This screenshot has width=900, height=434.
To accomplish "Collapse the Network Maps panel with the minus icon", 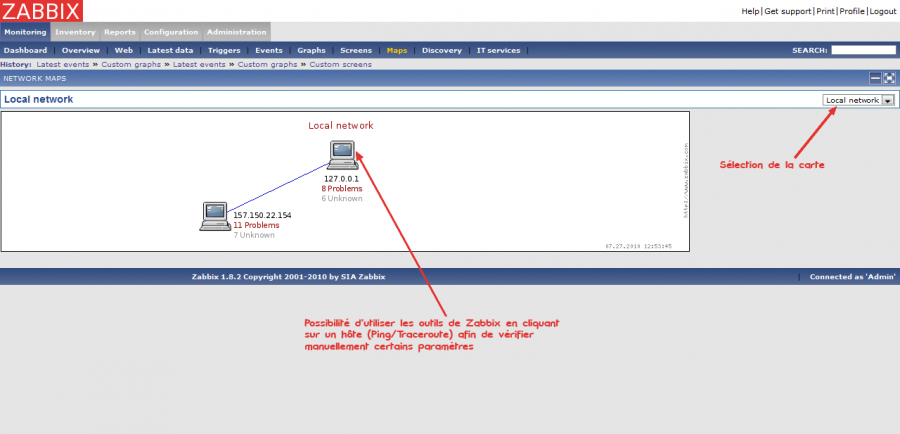I will [x=875, y=79].
